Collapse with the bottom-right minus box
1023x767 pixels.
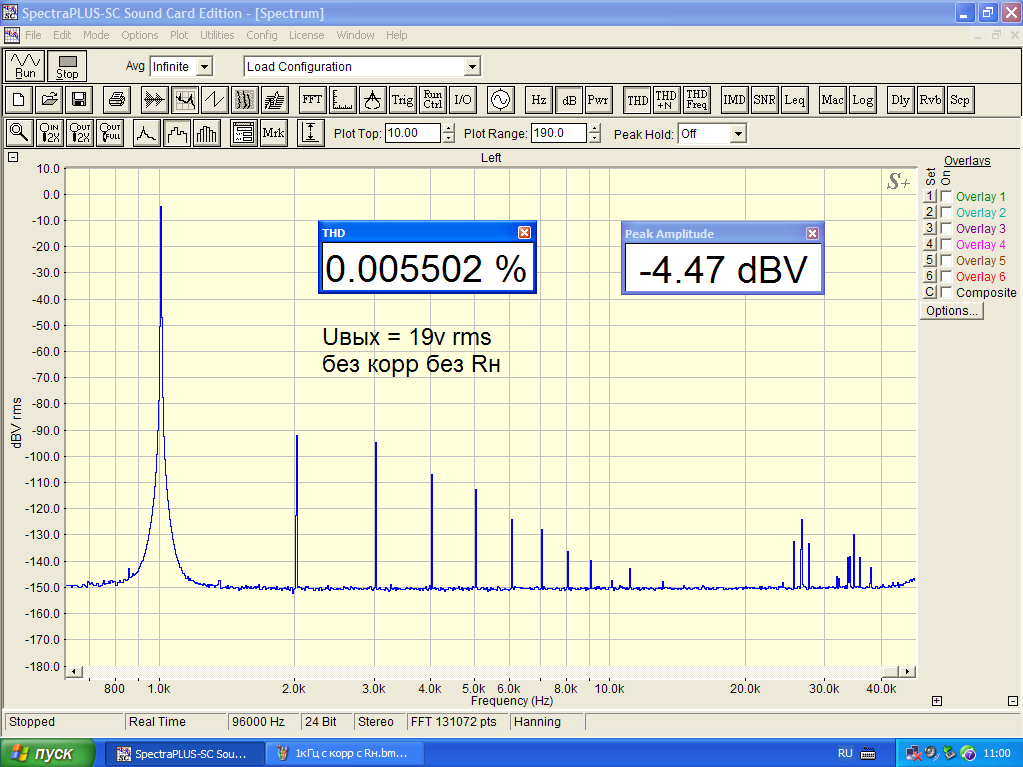tap(1013, 701)
